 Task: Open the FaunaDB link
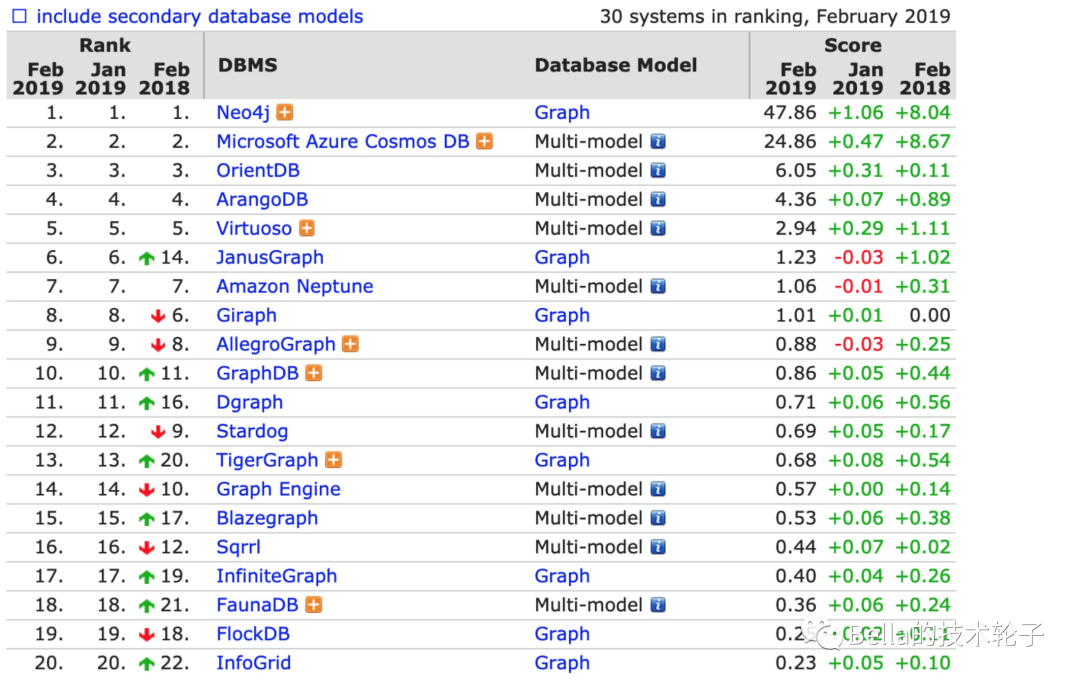[258, 604]
